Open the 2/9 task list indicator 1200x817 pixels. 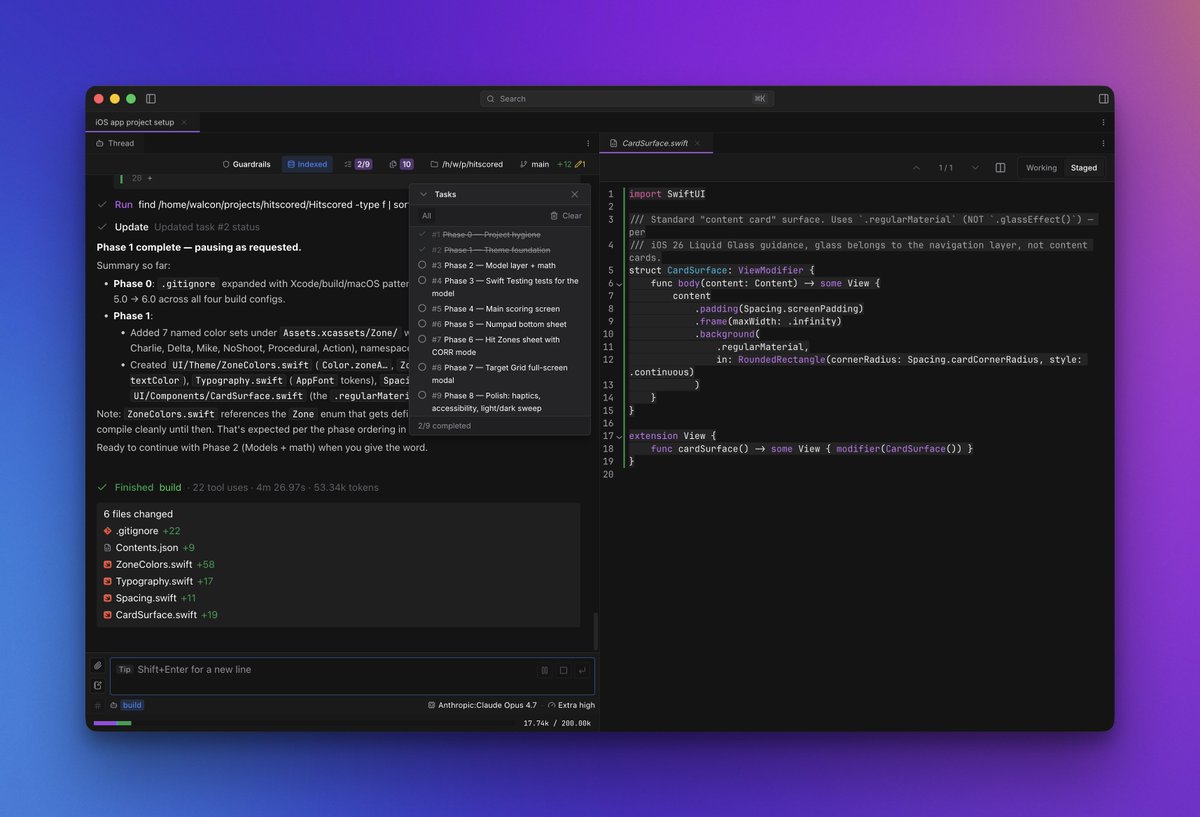(357, 164)
